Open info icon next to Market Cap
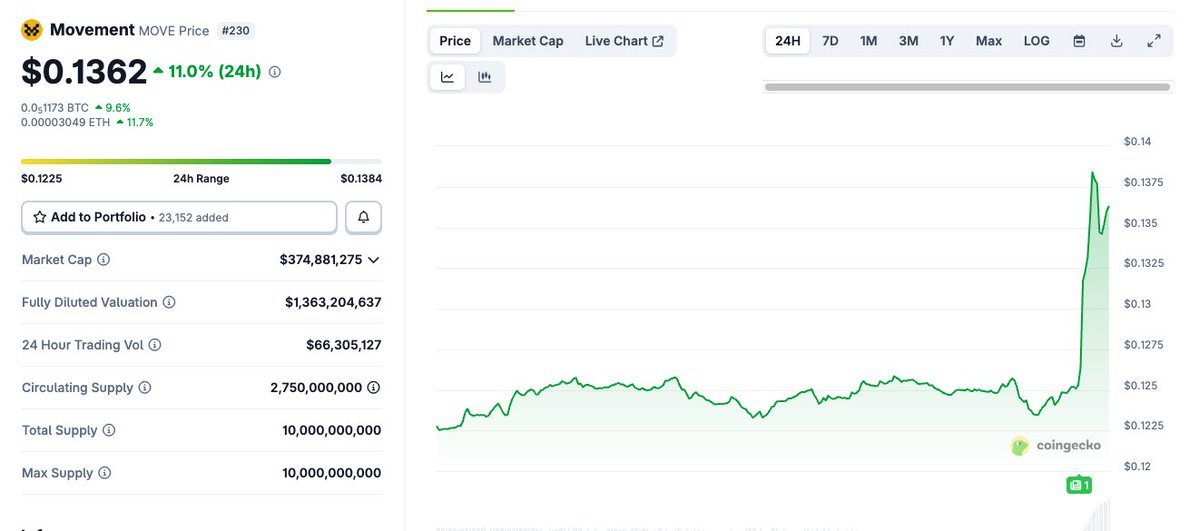 103,259
